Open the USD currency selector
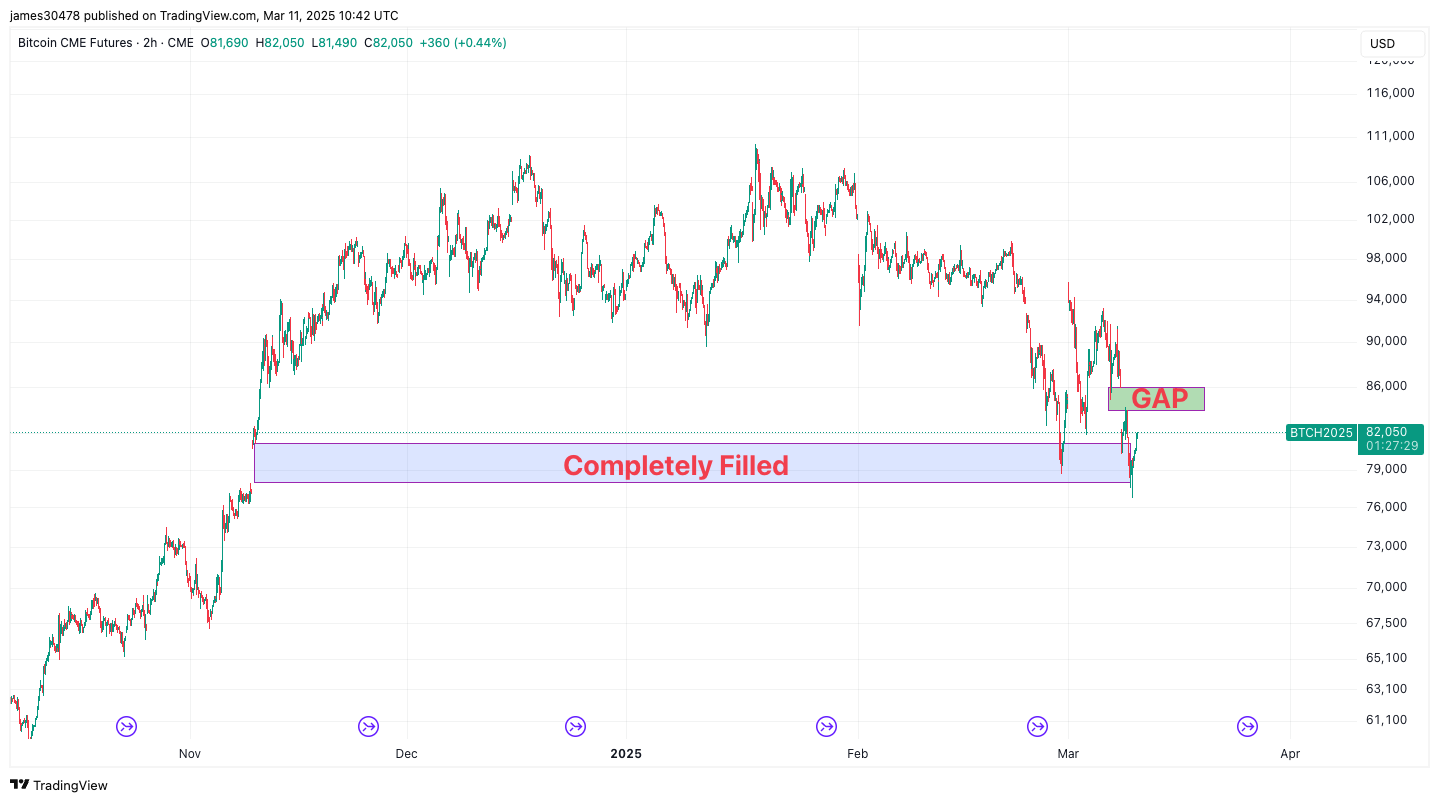The height and width of the screenshot is (802, 1439). point(1391,44)
